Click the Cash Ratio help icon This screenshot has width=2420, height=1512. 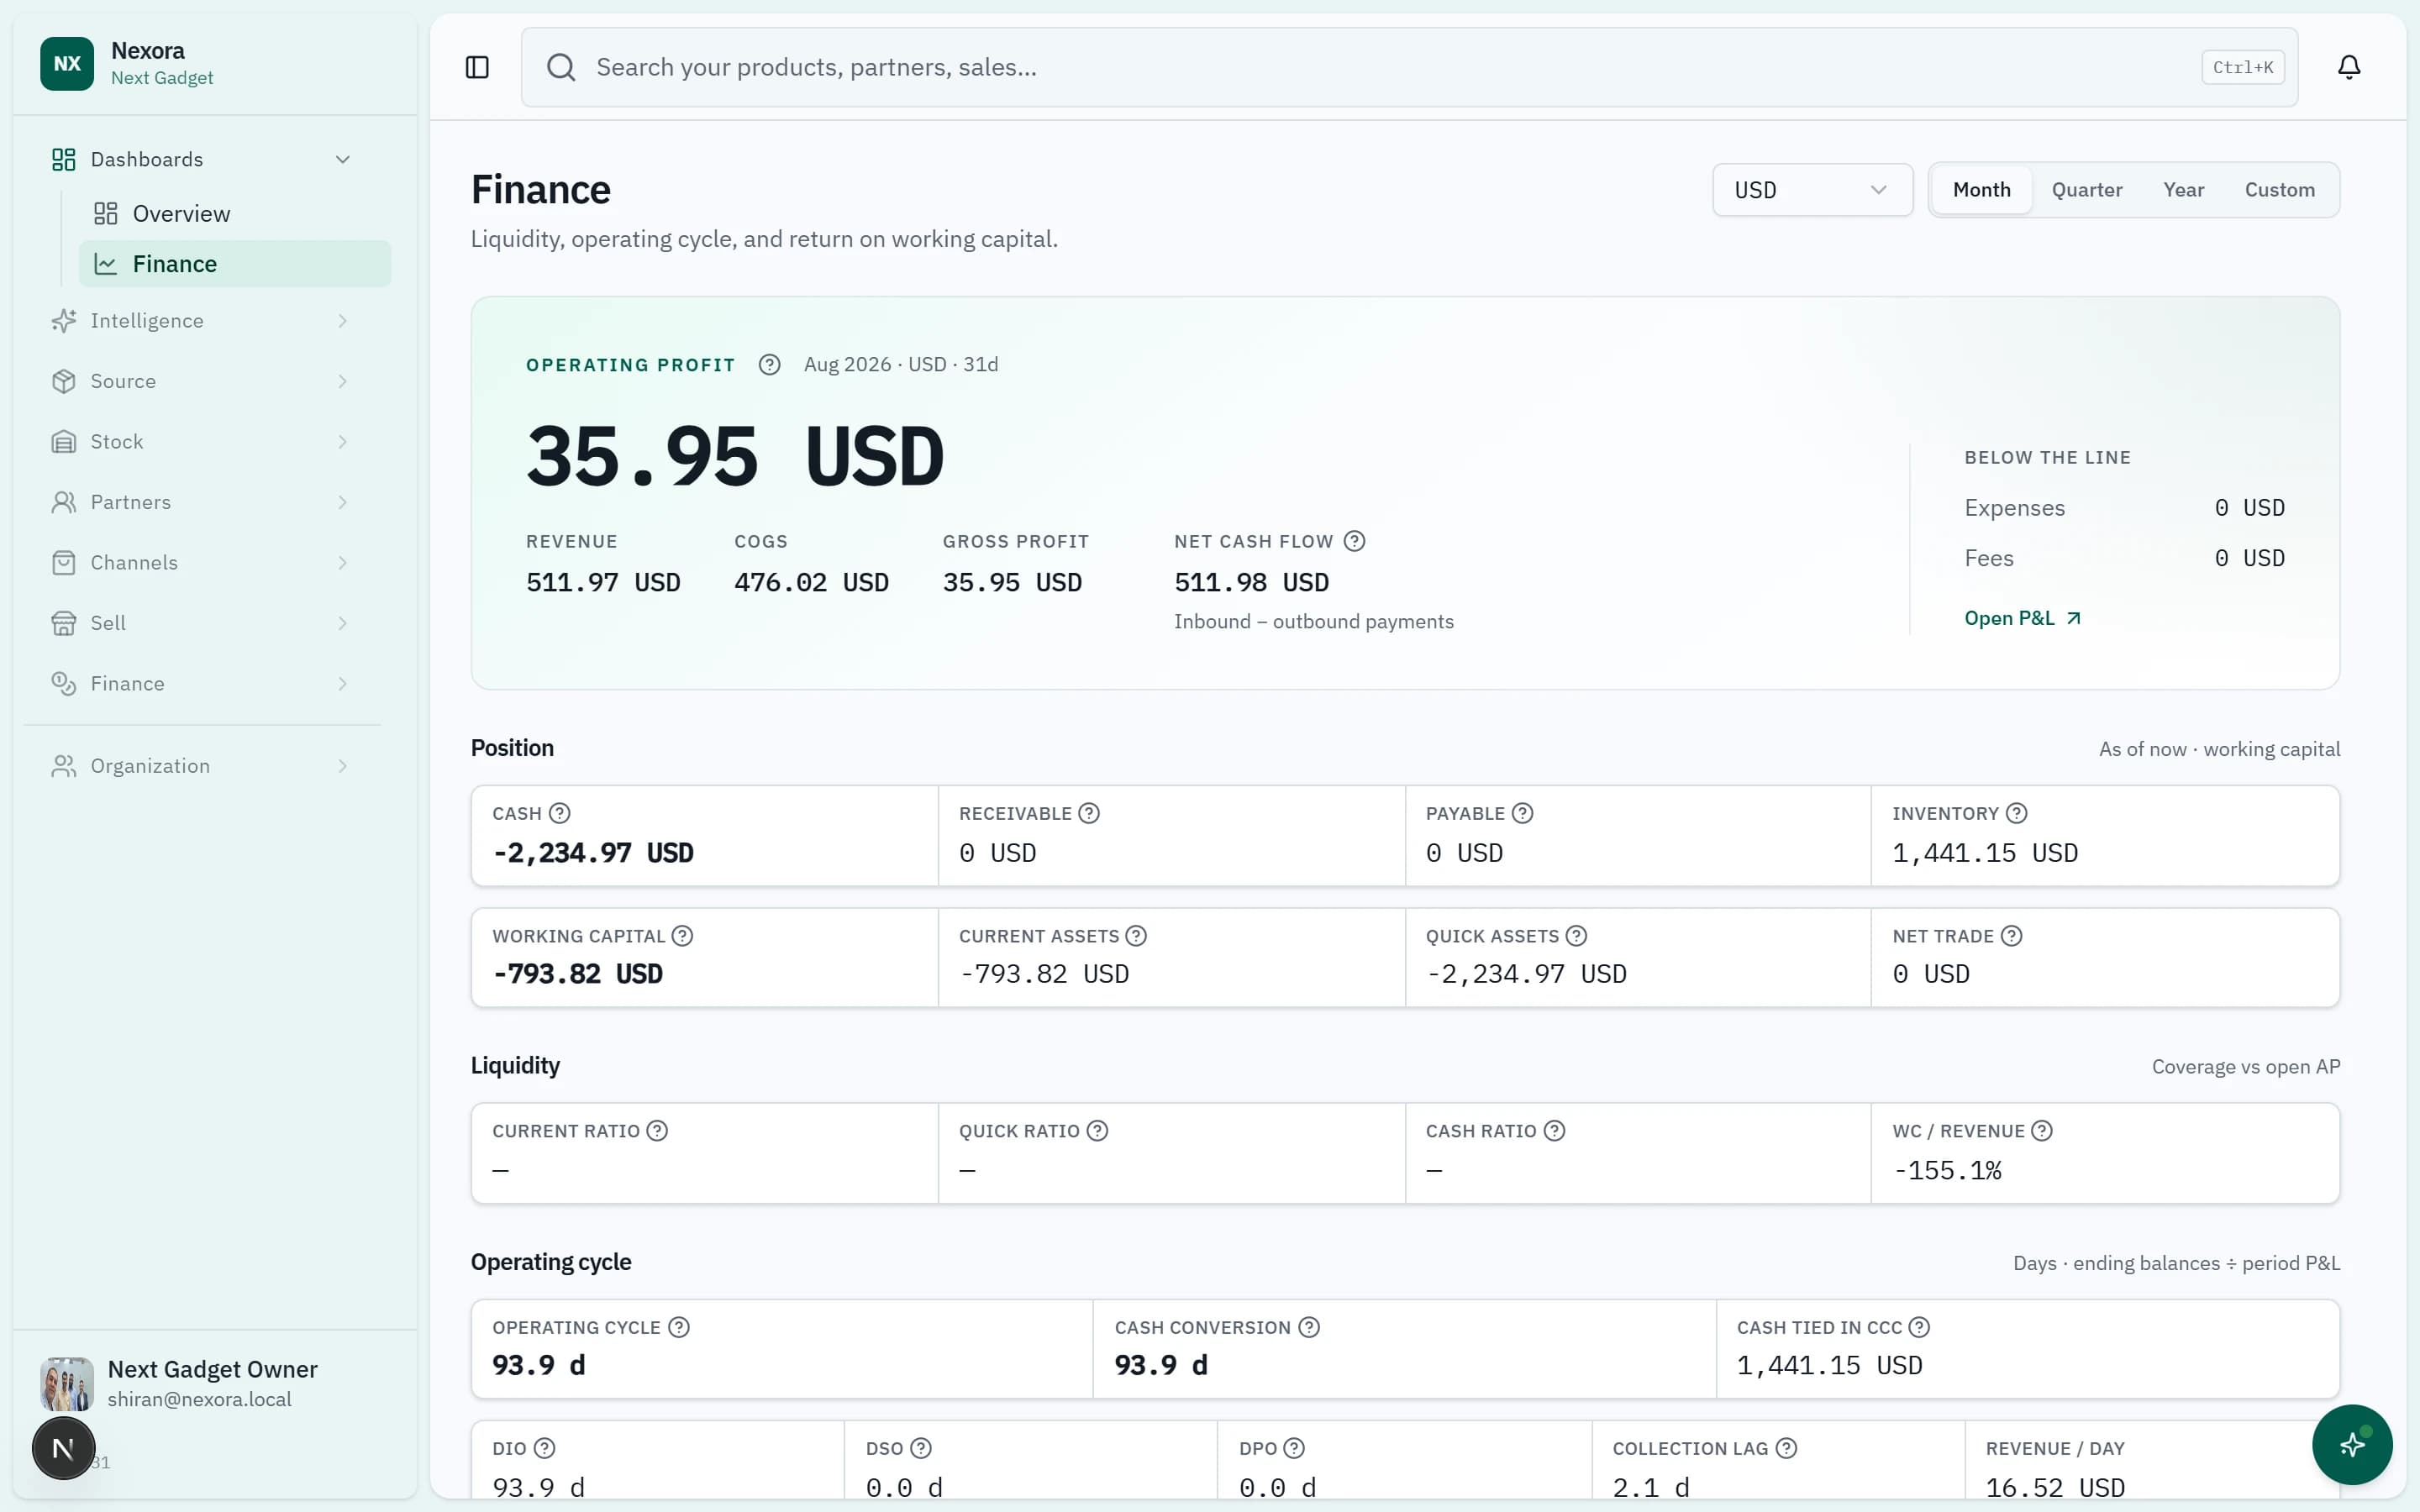pyautogui.click(x=1554, y=1131)
